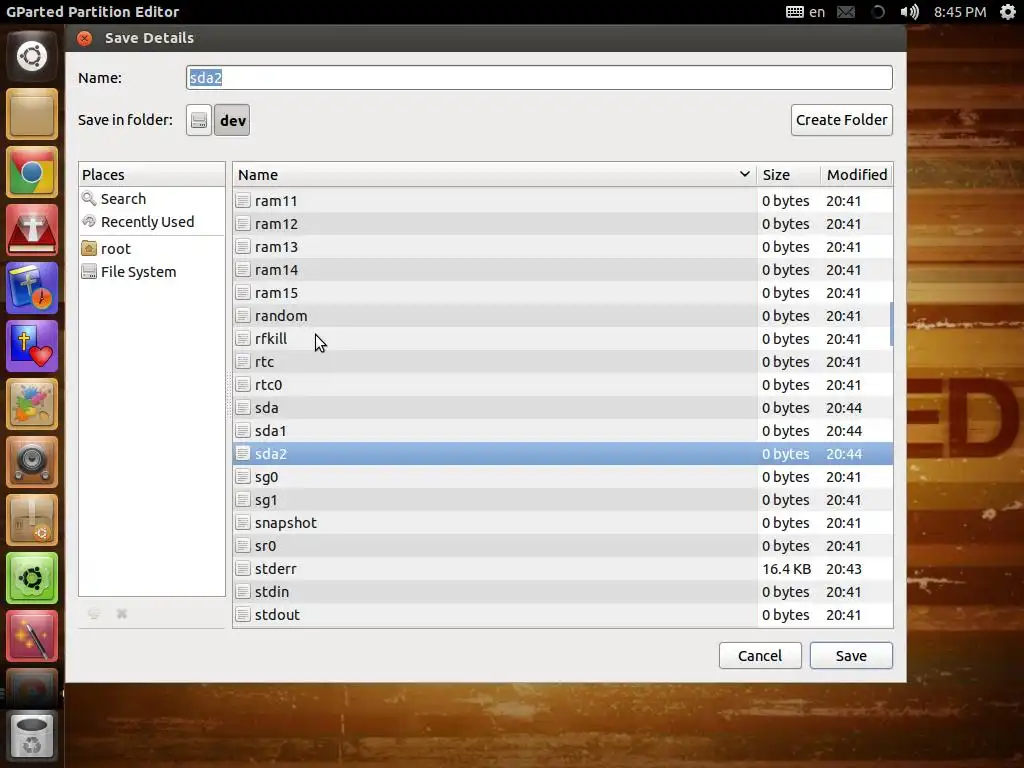1024x768 pixels.
Task: Click the file icon beside random
Action: coord(243,315)
